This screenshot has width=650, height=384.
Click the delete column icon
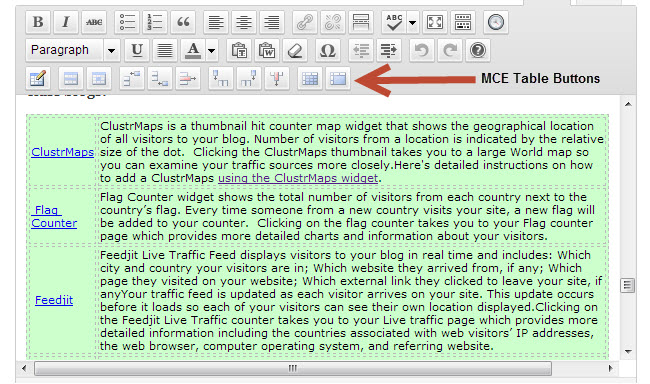tap(277, 78)
